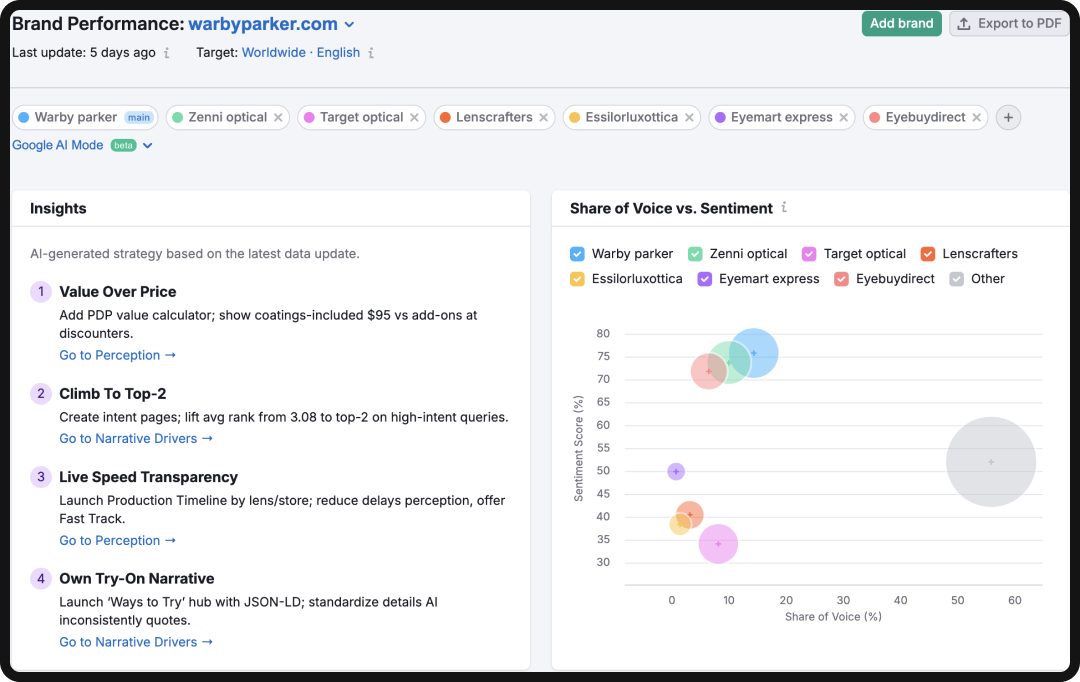Image resolution: width=1080 pixels, height=682 pixels.
Task: Remove the Eyebuydirect brand chip
Action: pyautogui.click(x=977, y=117)
